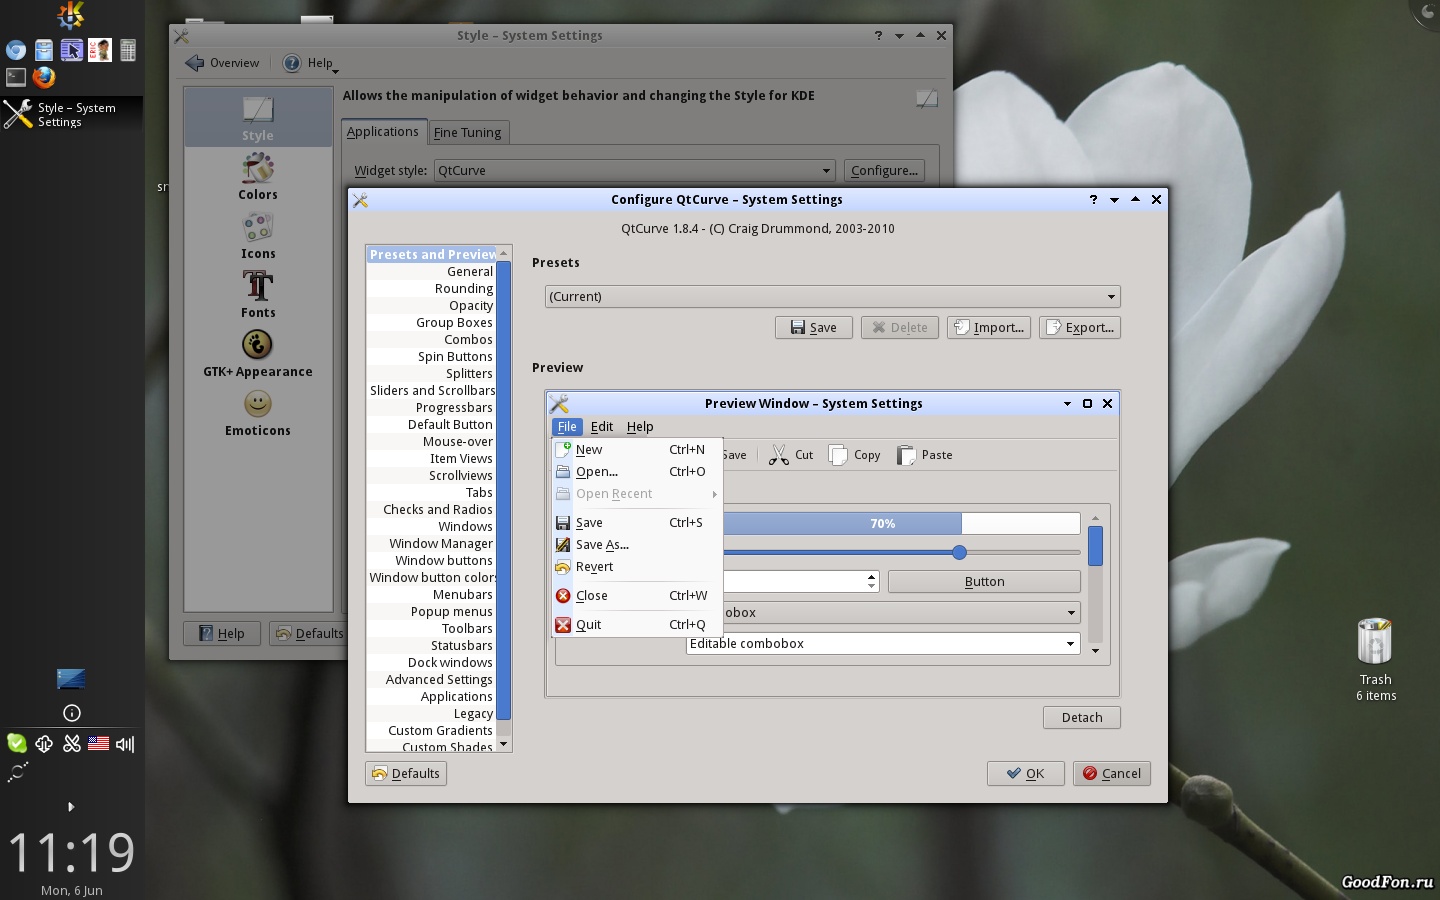The height and width of the screenshot is (900, 1440).
Task: Open the Help menu in Style window
Action: coord(311,63)
